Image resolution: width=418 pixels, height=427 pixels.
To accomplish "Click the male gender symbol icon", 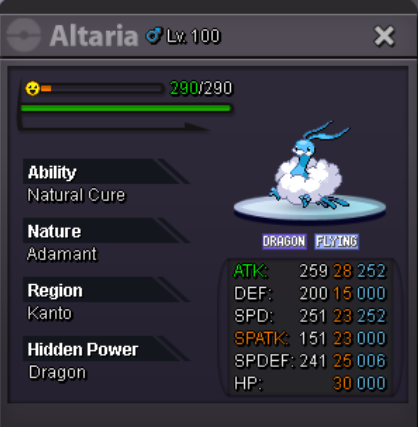I will click(154, 35).
